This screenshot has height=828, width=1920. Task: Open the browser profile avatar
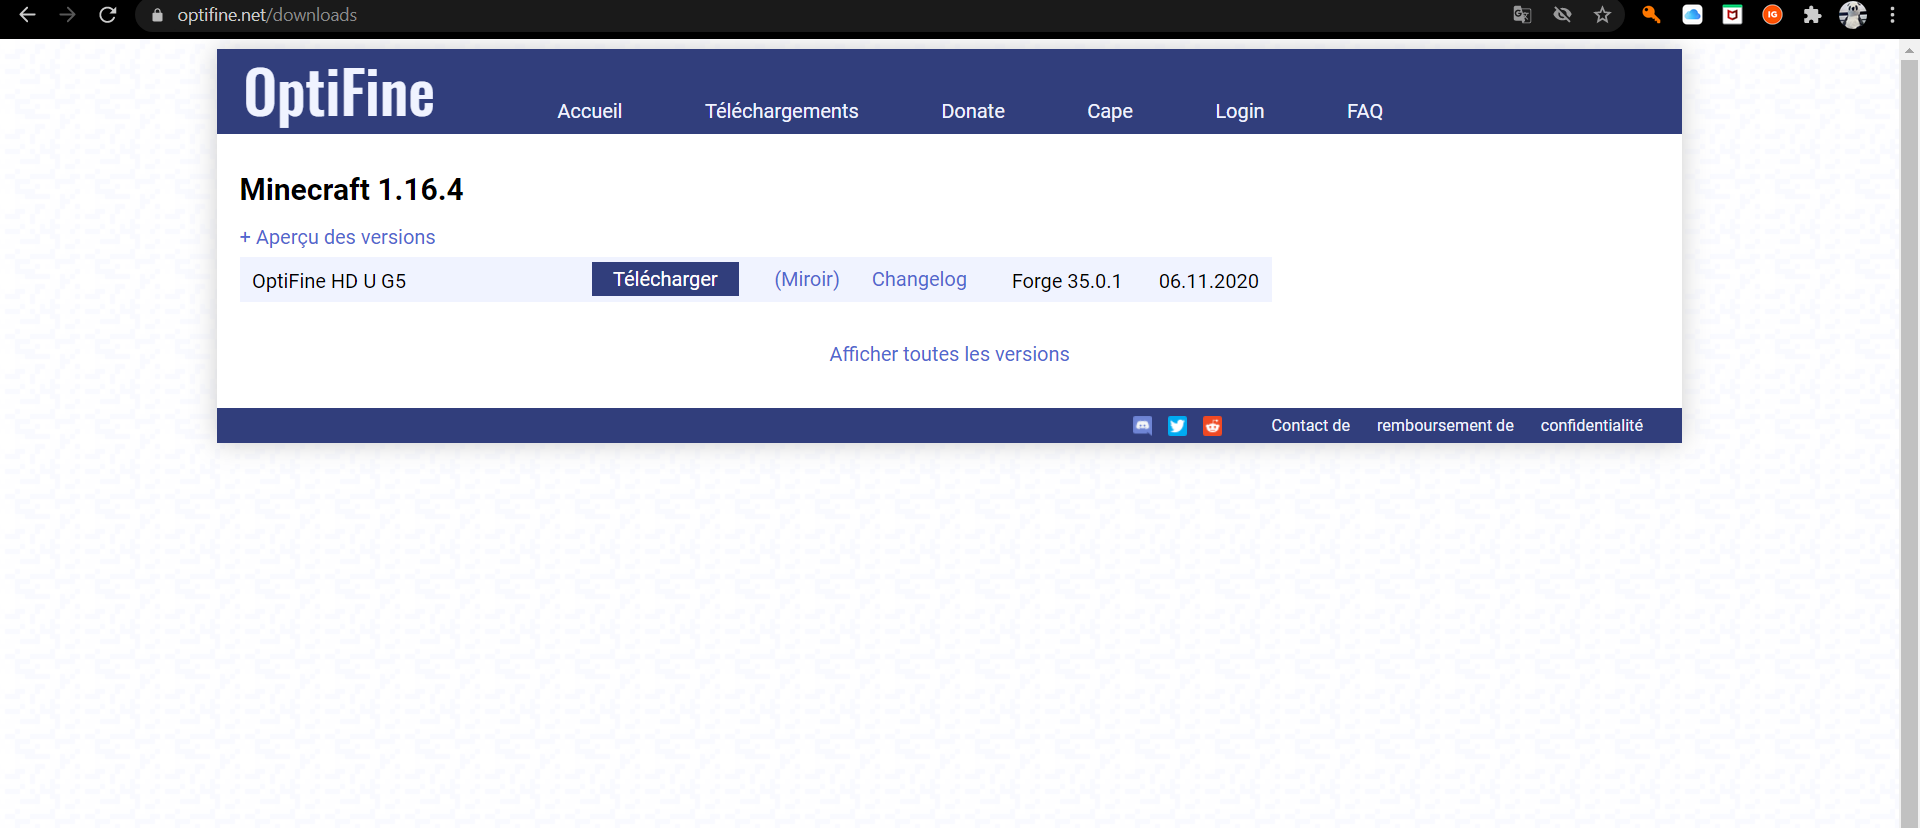(1853, 15)
